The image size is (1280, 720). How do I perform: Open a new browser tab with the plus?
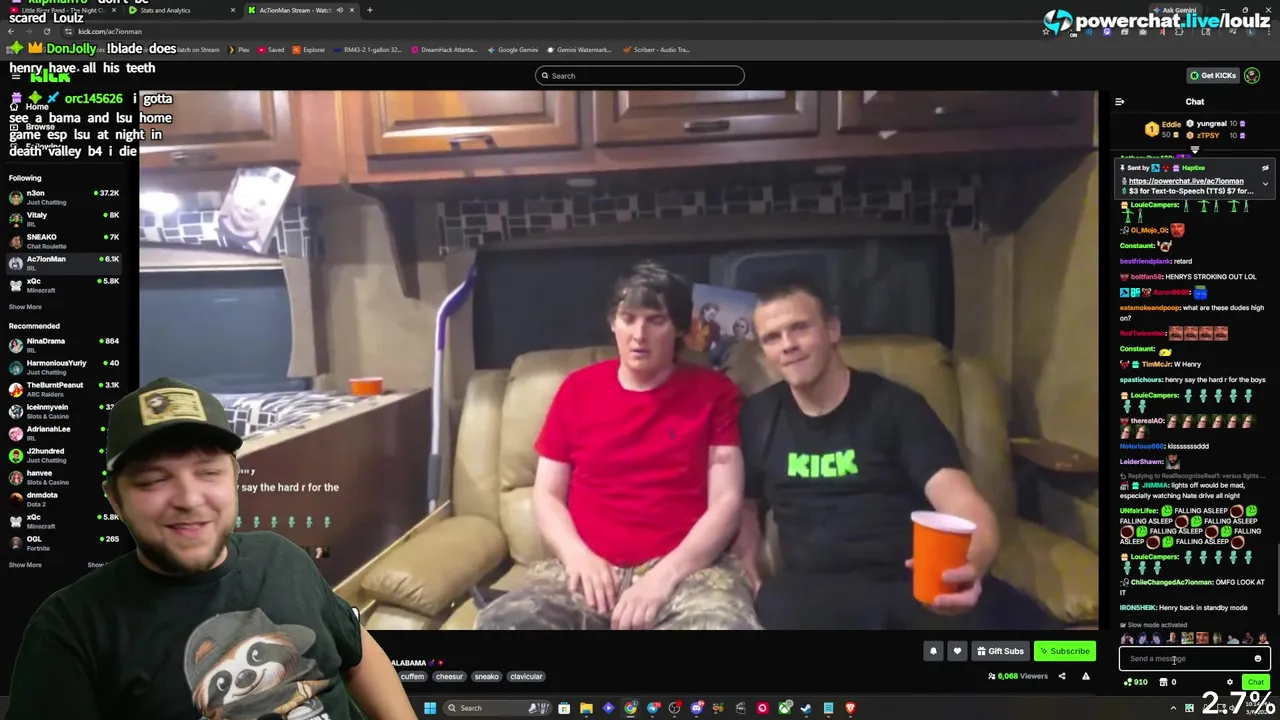(x=369, y=10)
